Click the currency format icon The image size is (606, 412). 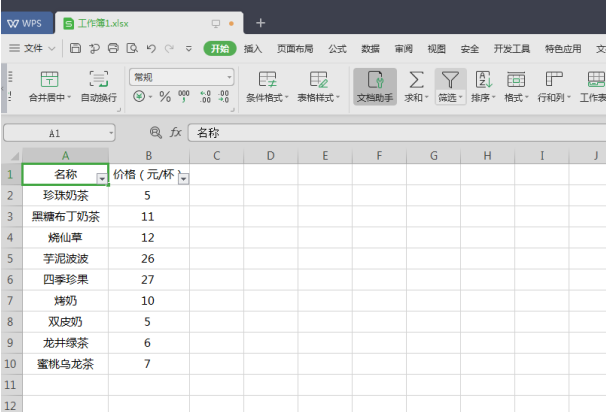click(x=139, y=96)
